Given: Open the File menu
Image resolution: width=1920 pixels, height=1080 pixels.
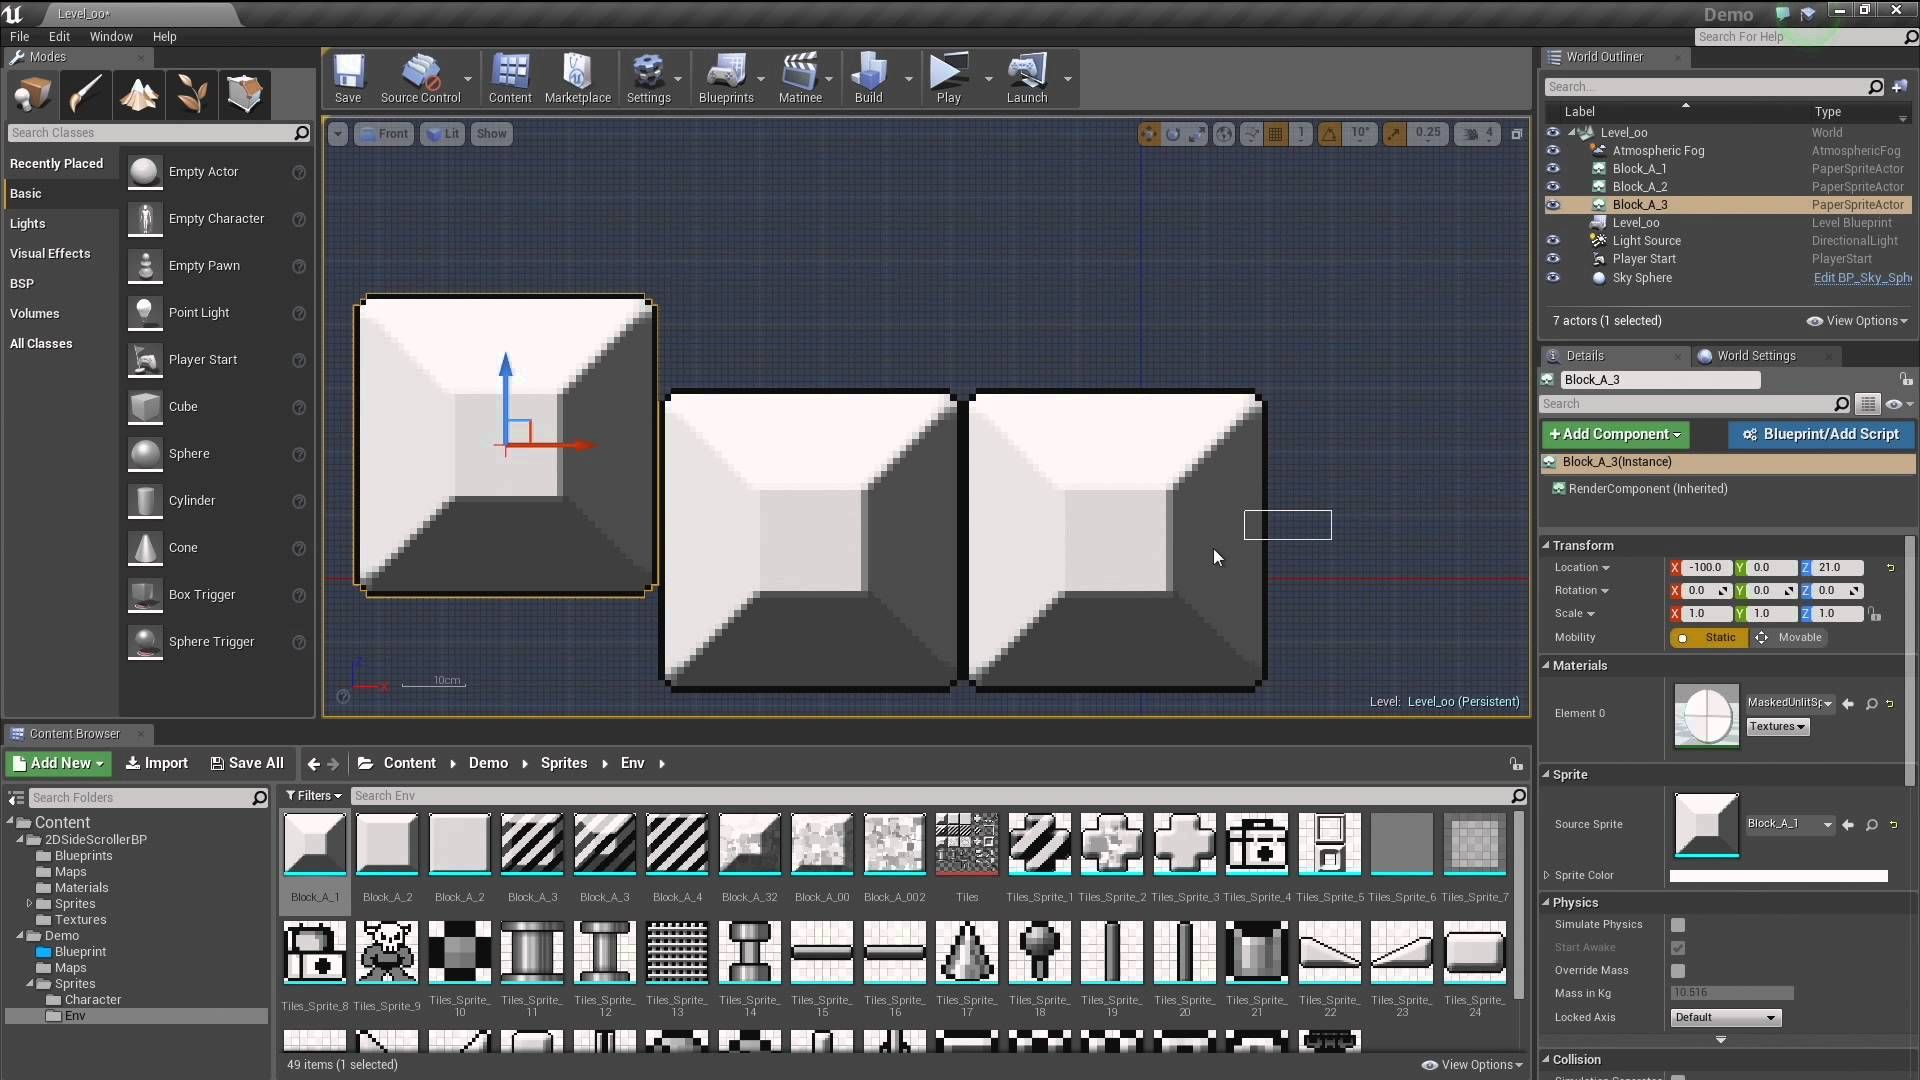Looking at the screenshot, I should click(19, 37).
